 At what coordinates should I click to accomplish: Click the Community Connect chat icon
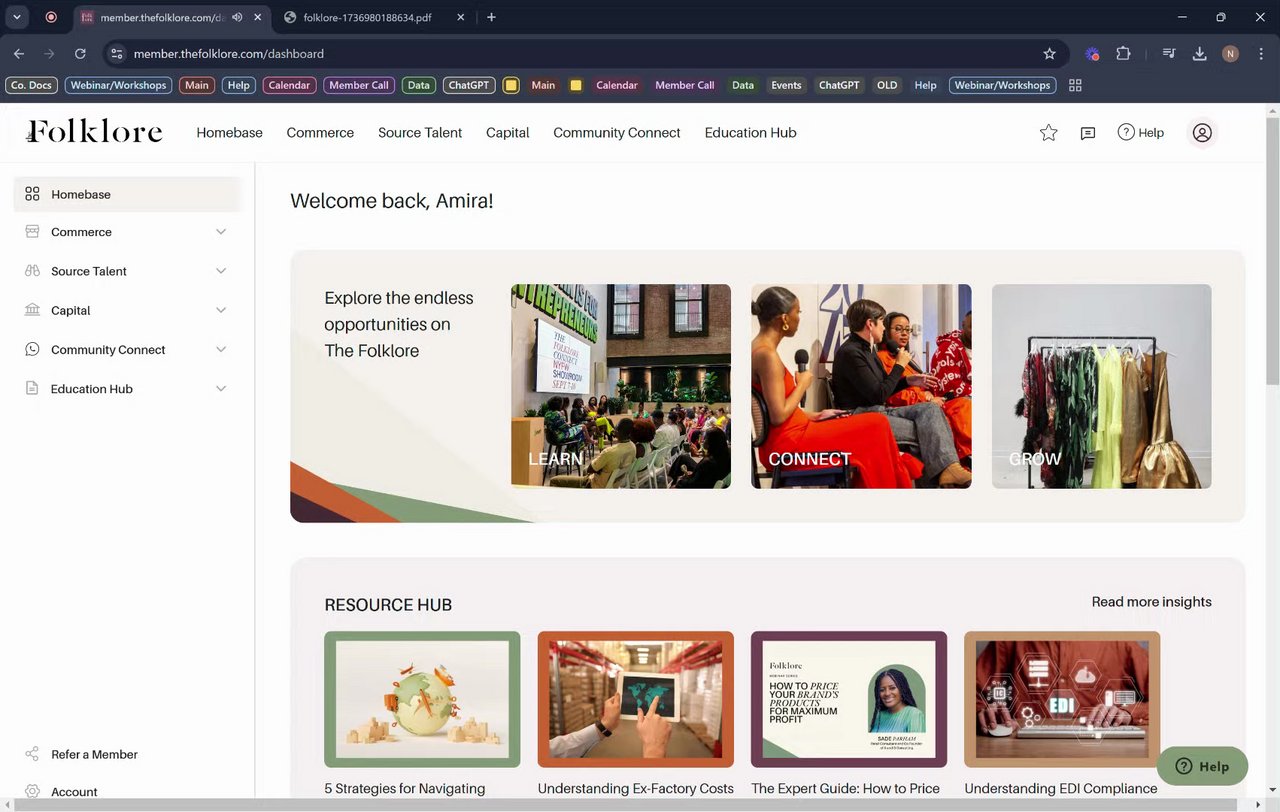pos(32,349)
